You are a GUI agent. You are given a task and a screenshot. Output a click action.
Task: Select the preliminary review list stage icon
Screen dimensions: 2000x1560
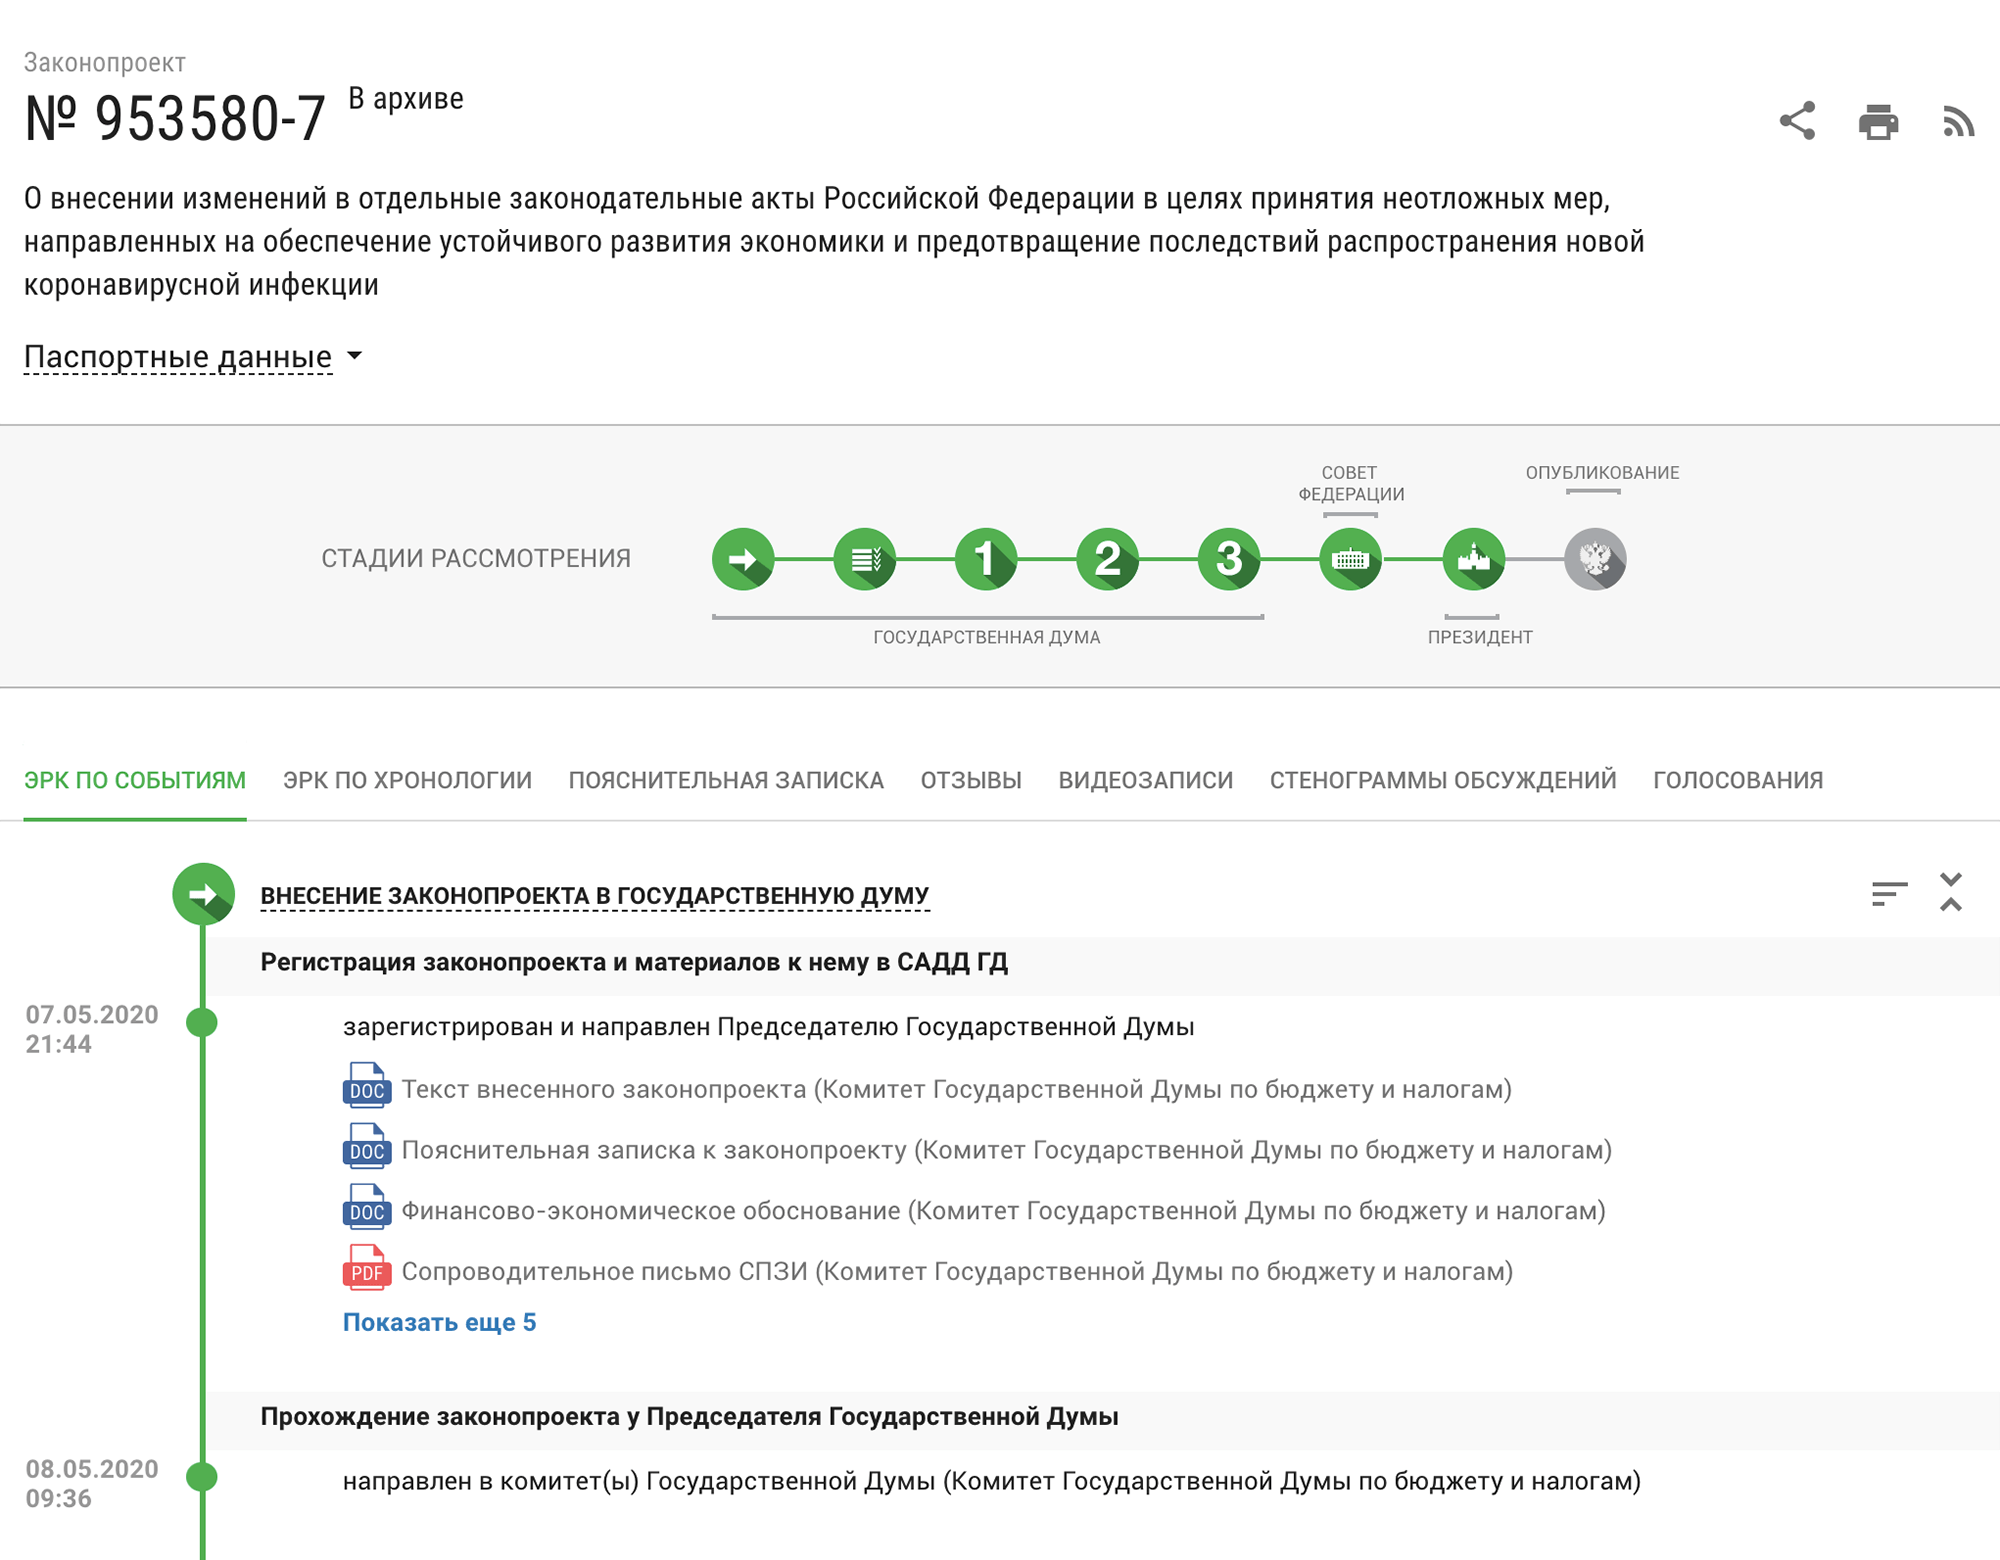click(x=865, y=559)
